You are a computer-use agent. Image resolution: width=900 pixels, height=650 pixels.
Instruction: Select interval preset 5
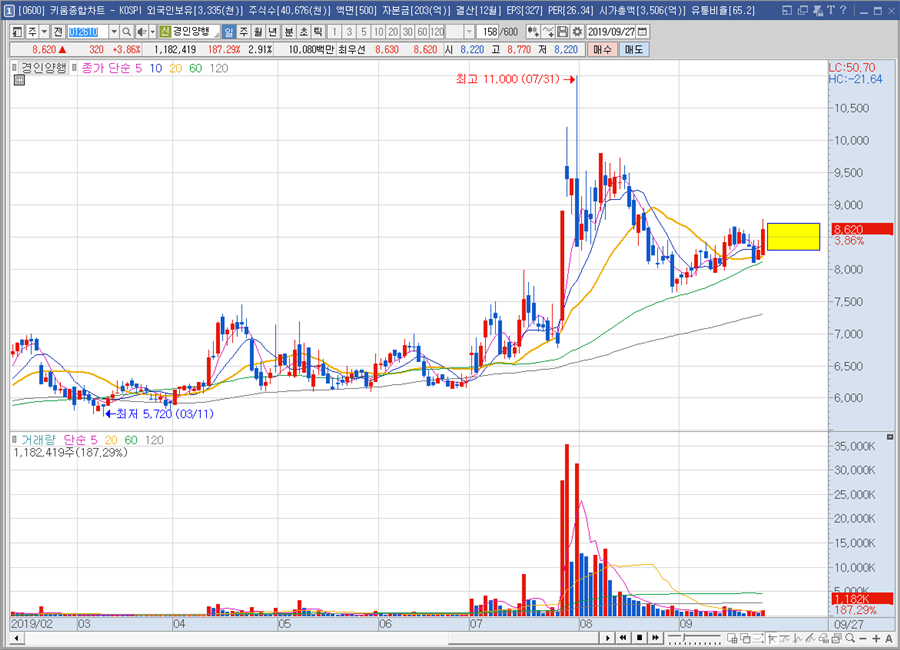(363, 32)
